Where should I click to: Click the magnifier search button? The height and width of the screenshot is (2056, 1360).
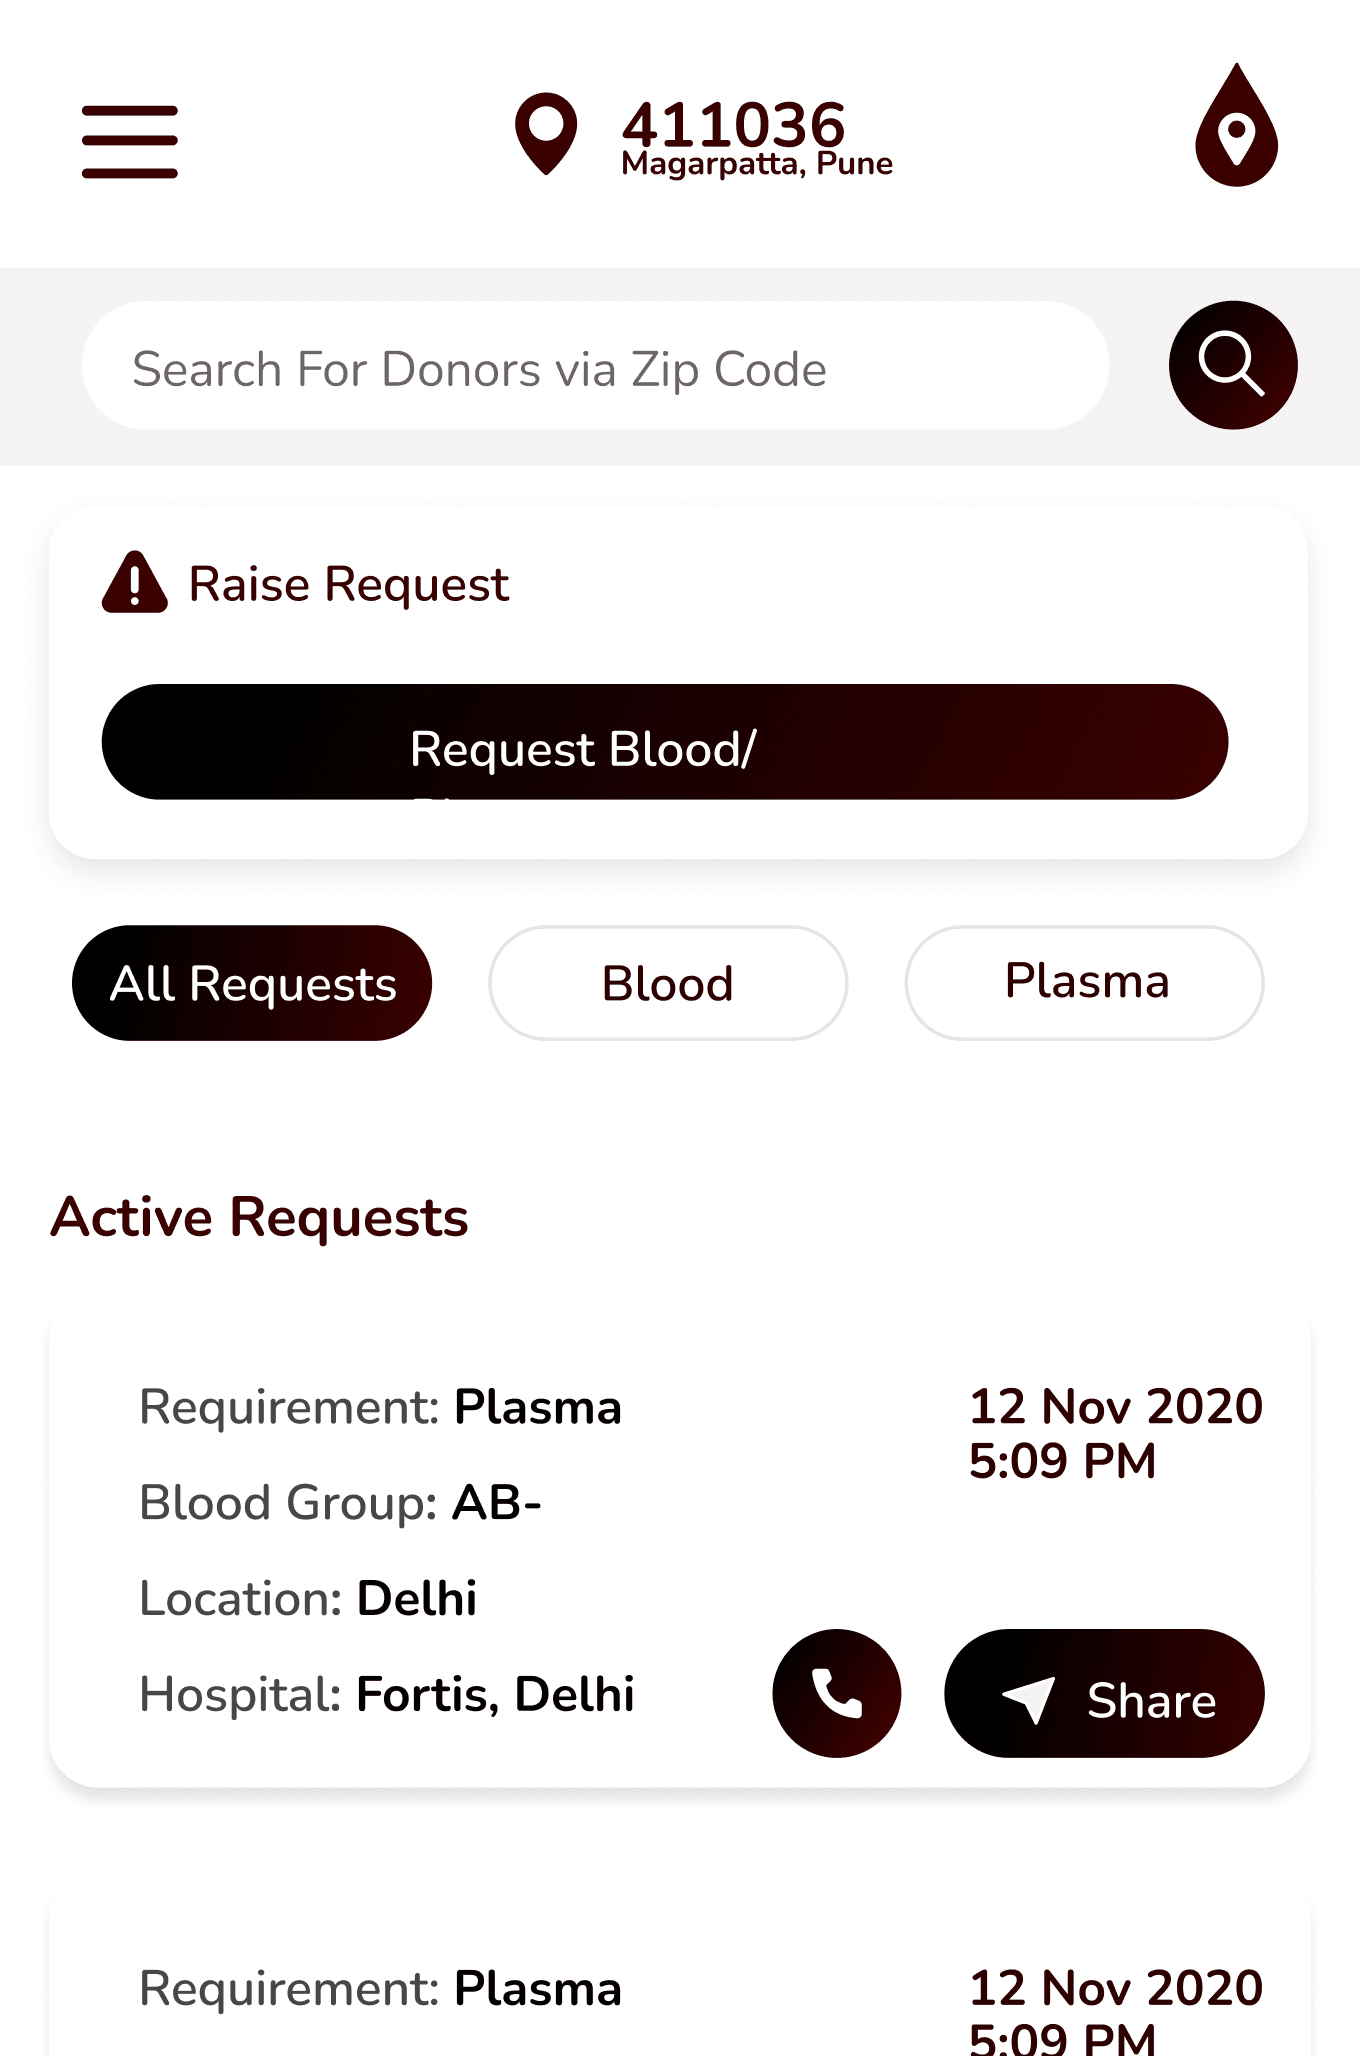tap(1233, 365)
